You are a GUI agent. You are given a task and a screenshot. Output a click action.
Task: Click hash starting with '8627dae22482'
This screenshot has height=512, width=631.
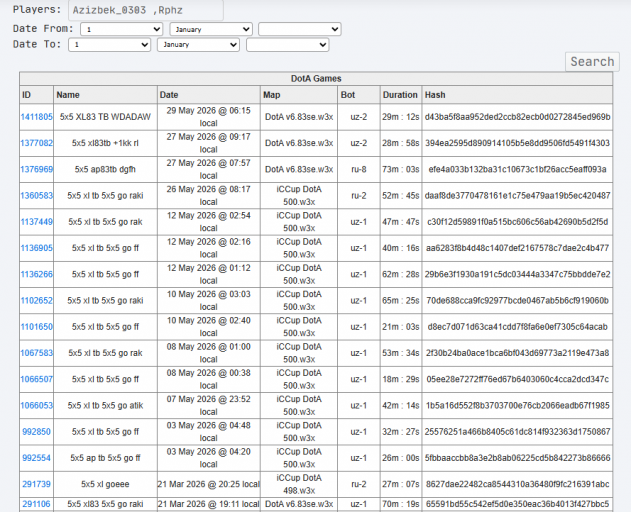(x=517, y=484)
